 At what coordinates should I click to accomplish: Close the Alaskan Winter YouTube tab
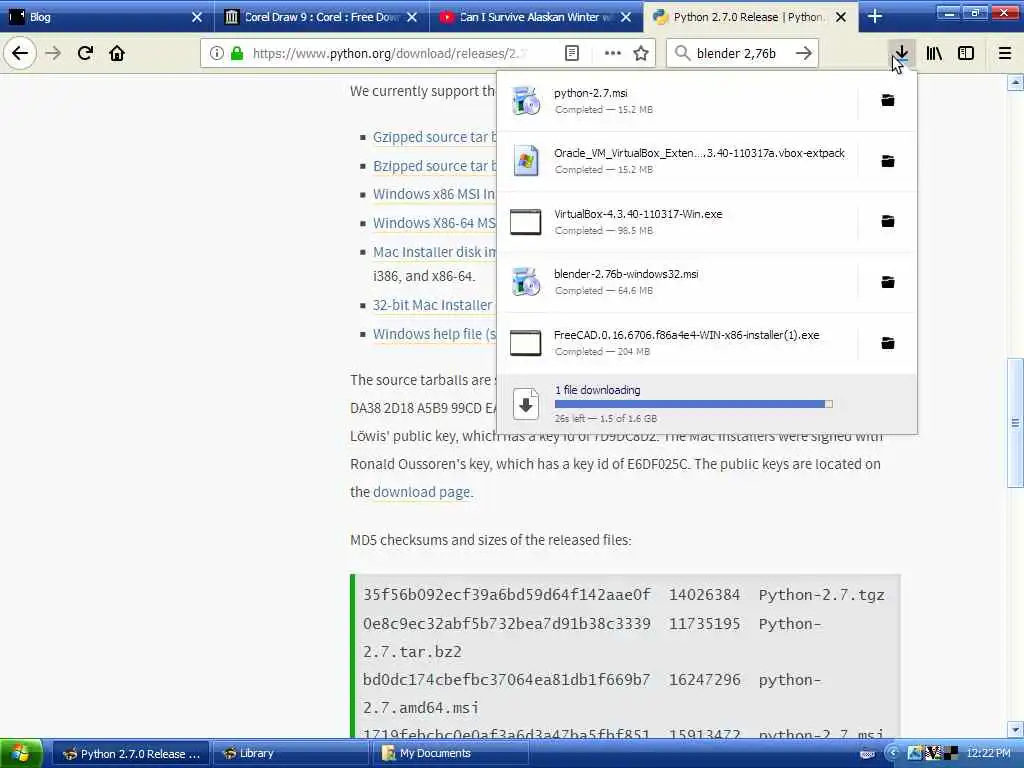click(x=626, y=17)
